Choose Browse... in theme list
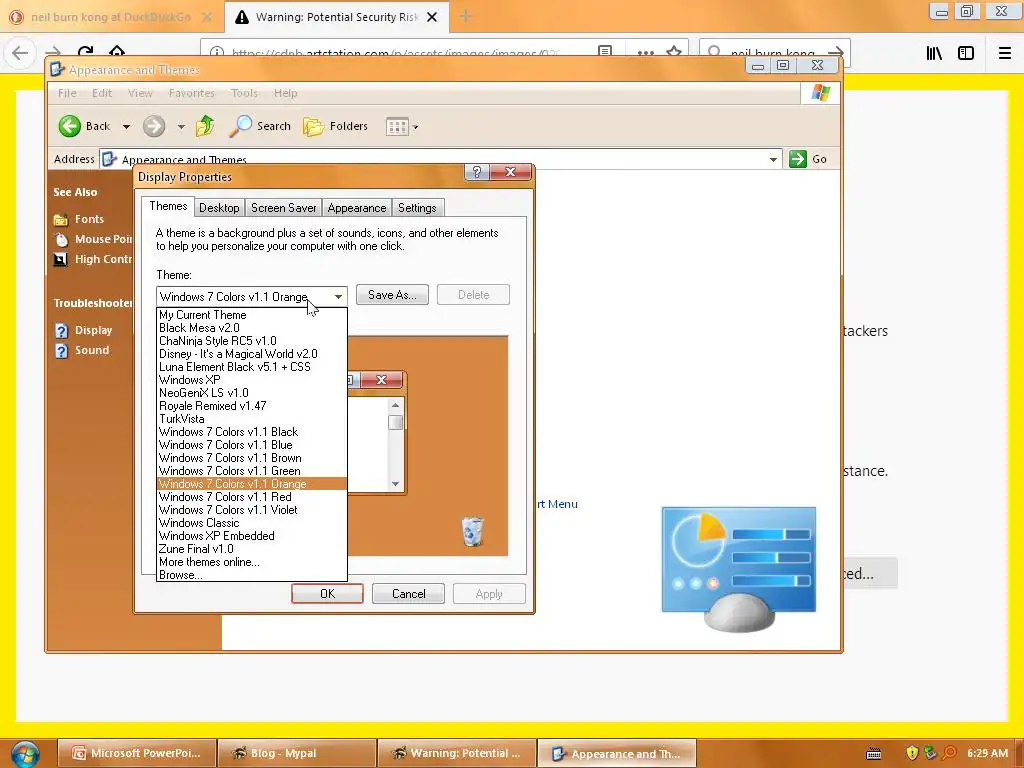 pyautogui.click(x=252, y=575)
